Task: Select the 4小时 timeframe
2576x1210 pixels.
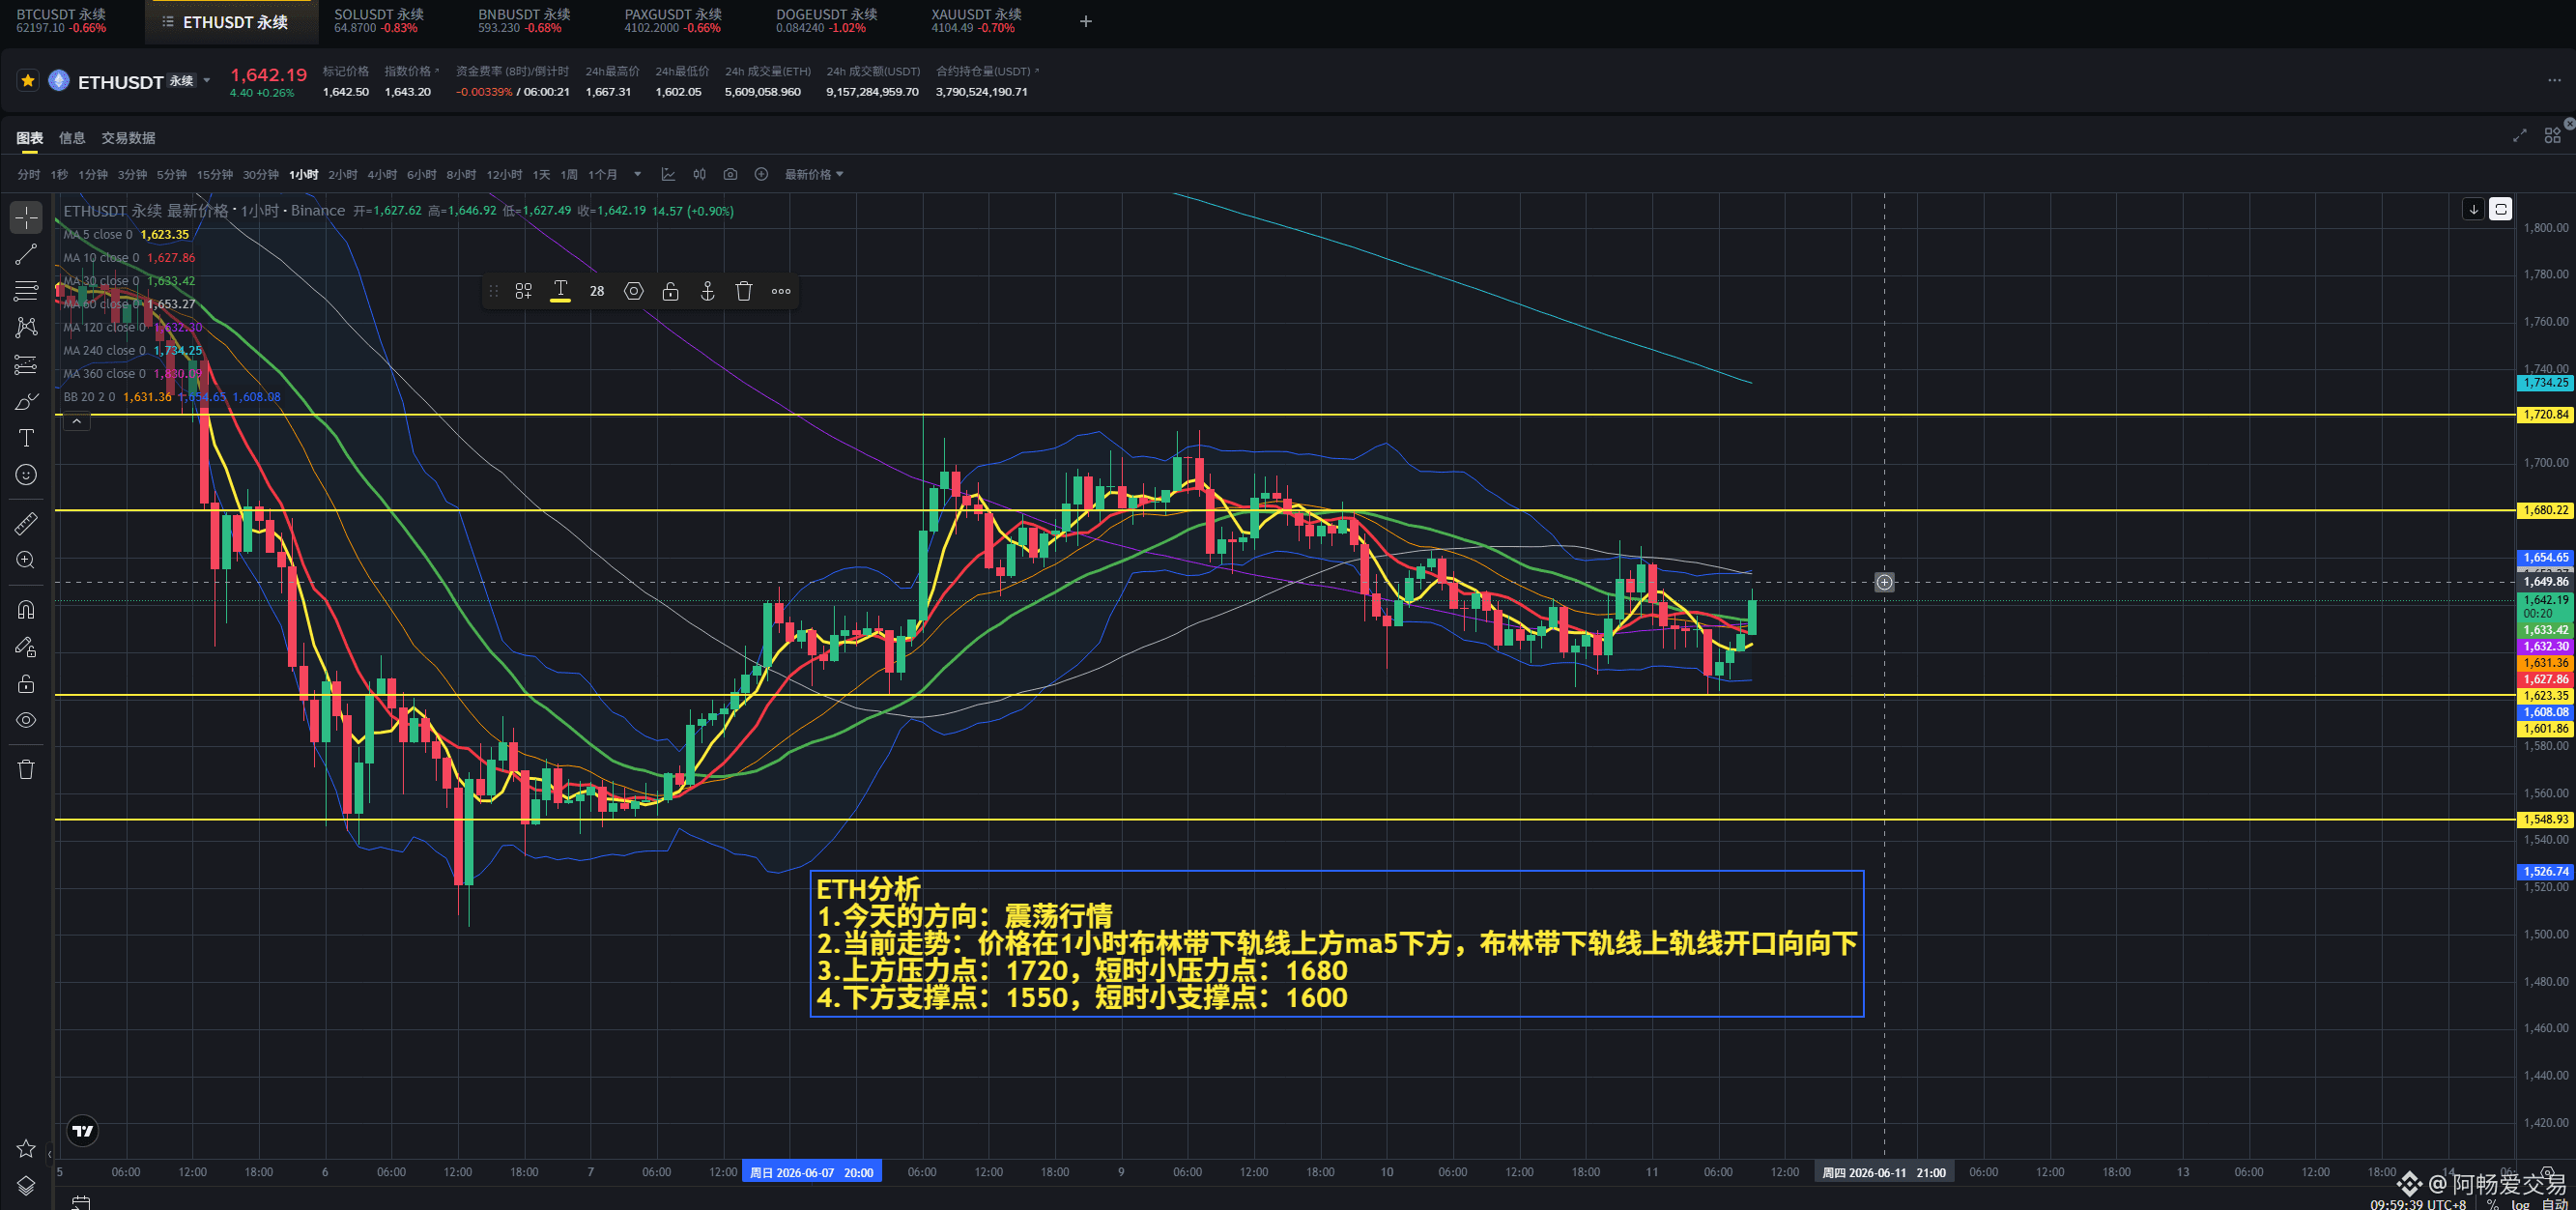Action: [x=382, y=174]
